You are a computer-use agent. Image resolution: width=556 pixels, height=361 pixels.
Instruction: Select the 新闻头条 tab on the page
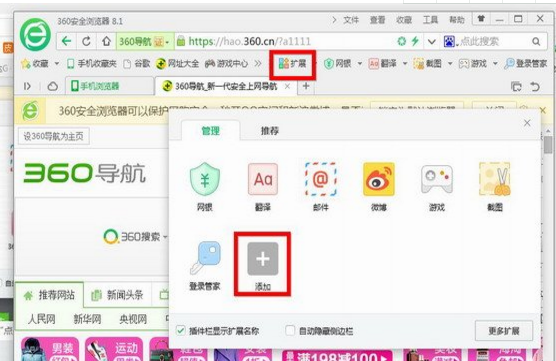click(x=117, y=295)
